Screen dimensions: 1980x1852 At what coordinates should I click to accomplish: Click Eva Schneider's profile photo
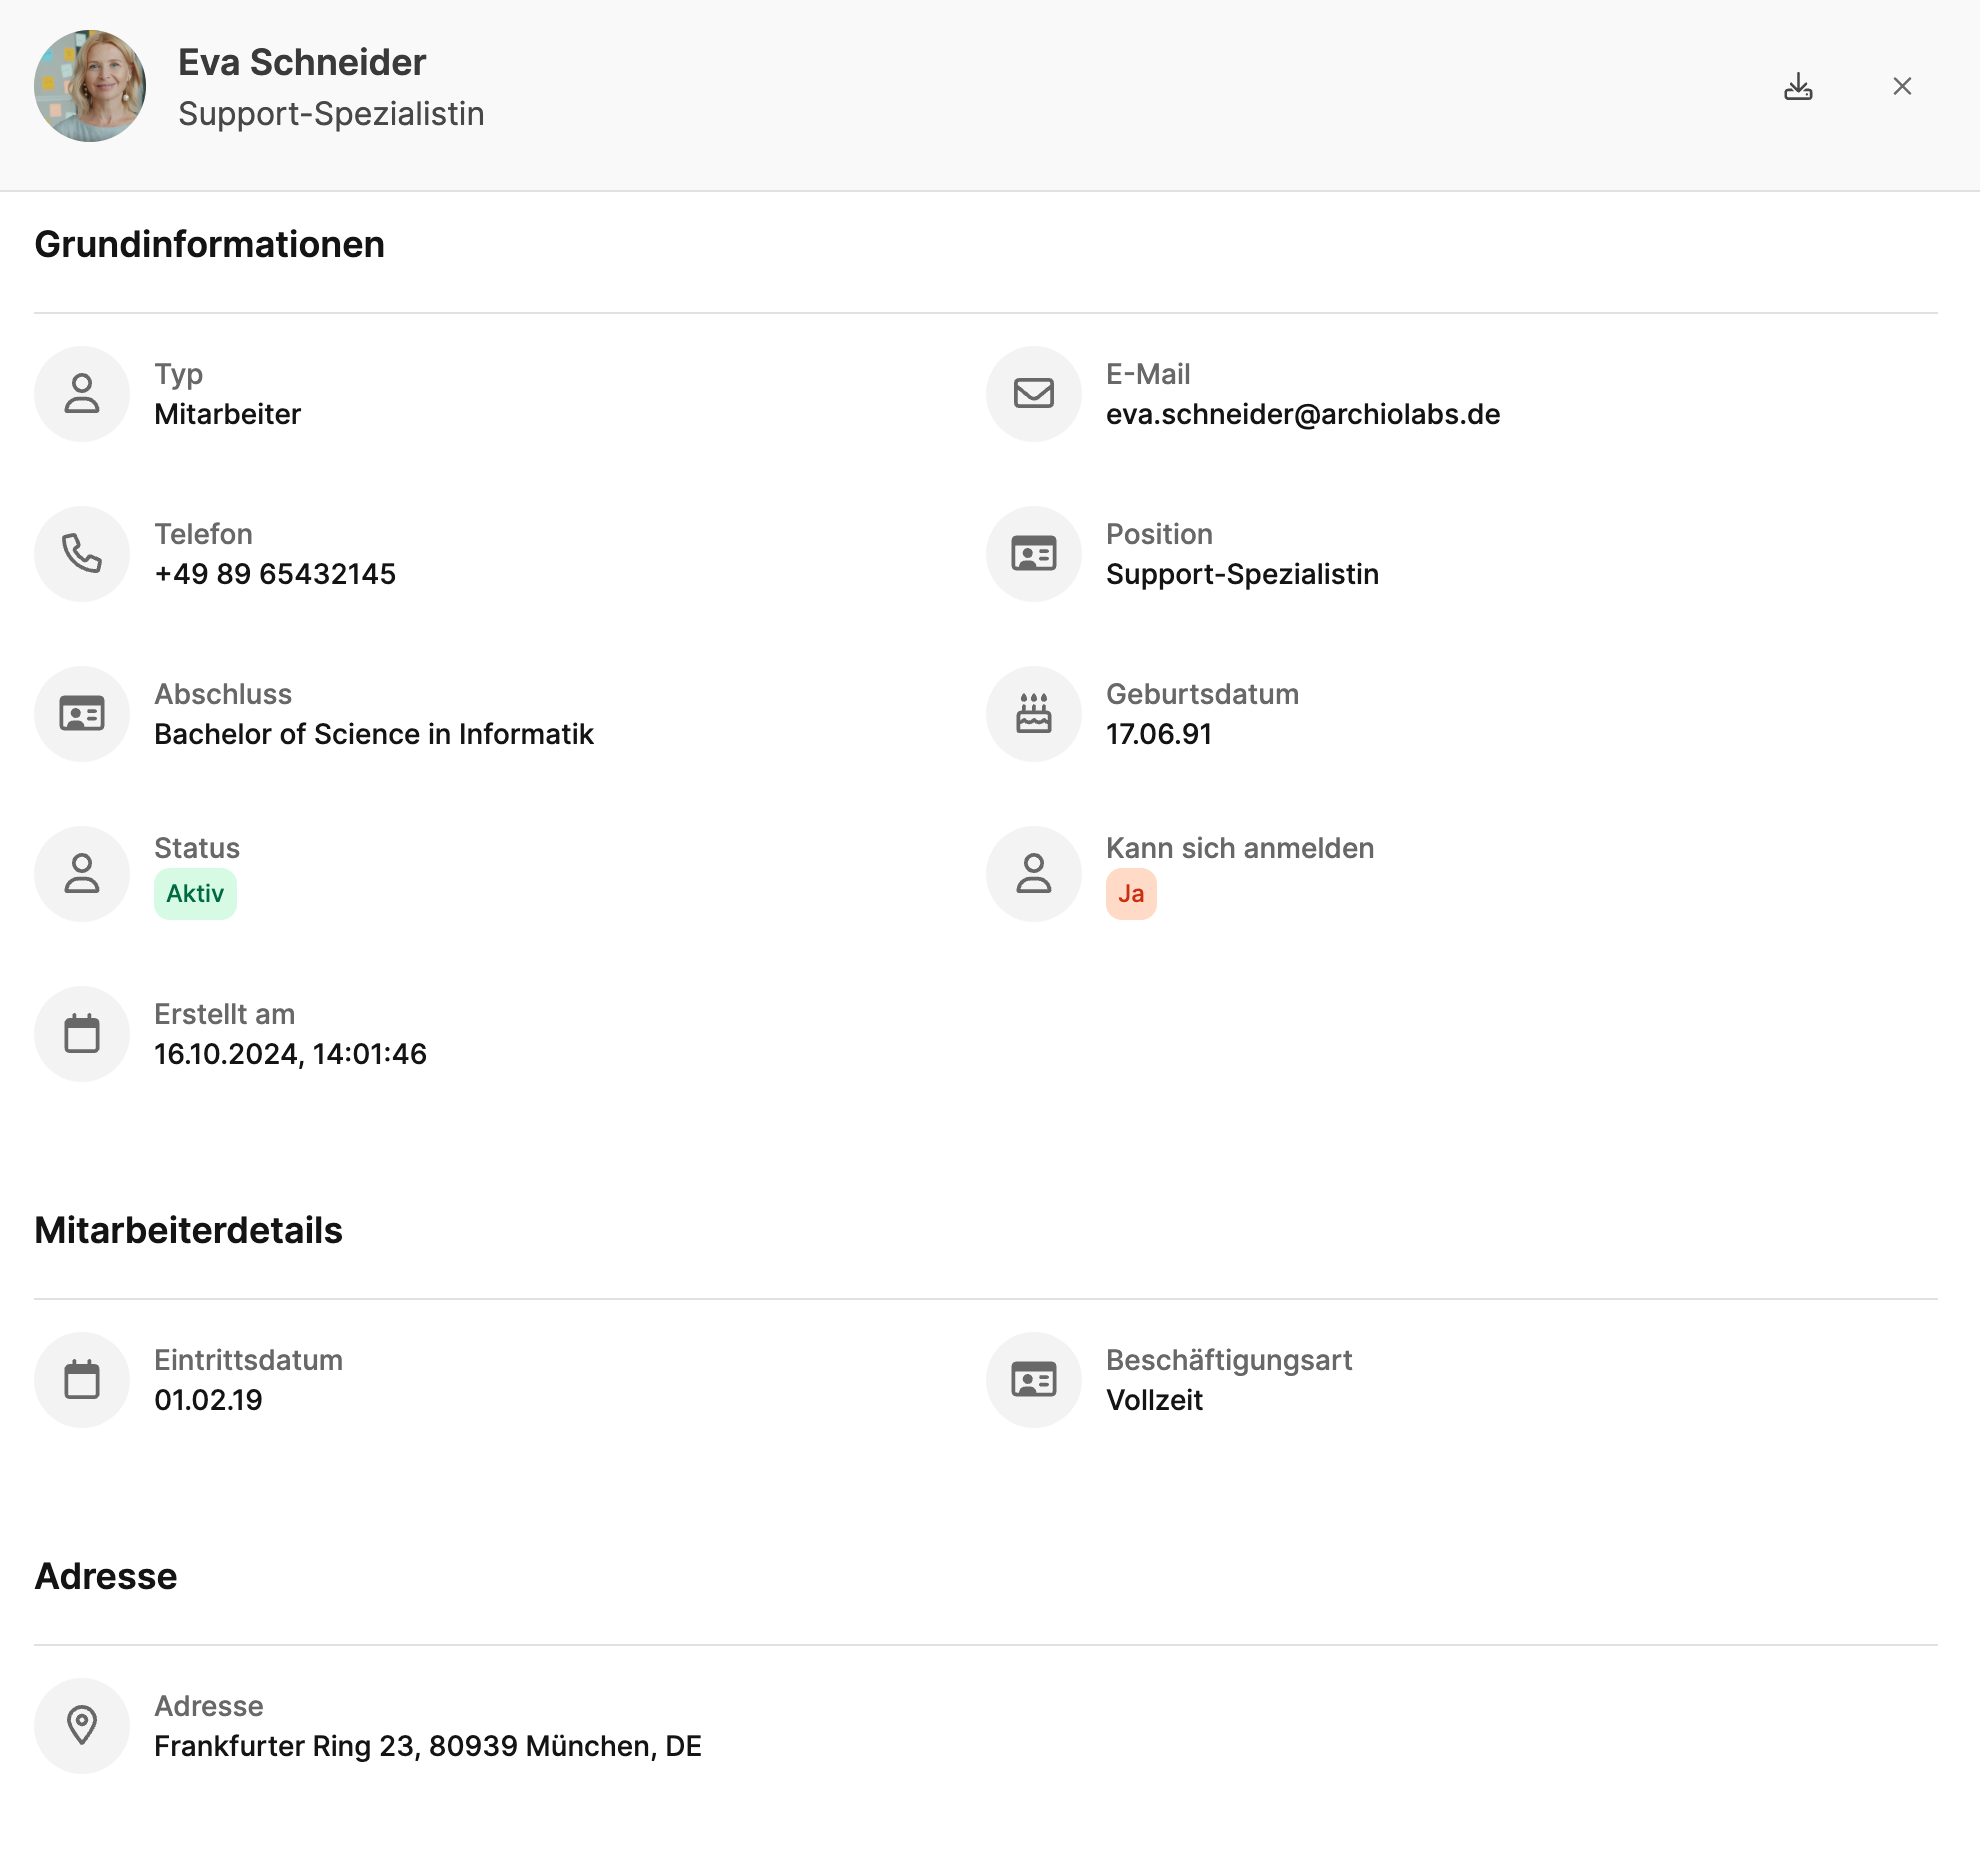90,86
